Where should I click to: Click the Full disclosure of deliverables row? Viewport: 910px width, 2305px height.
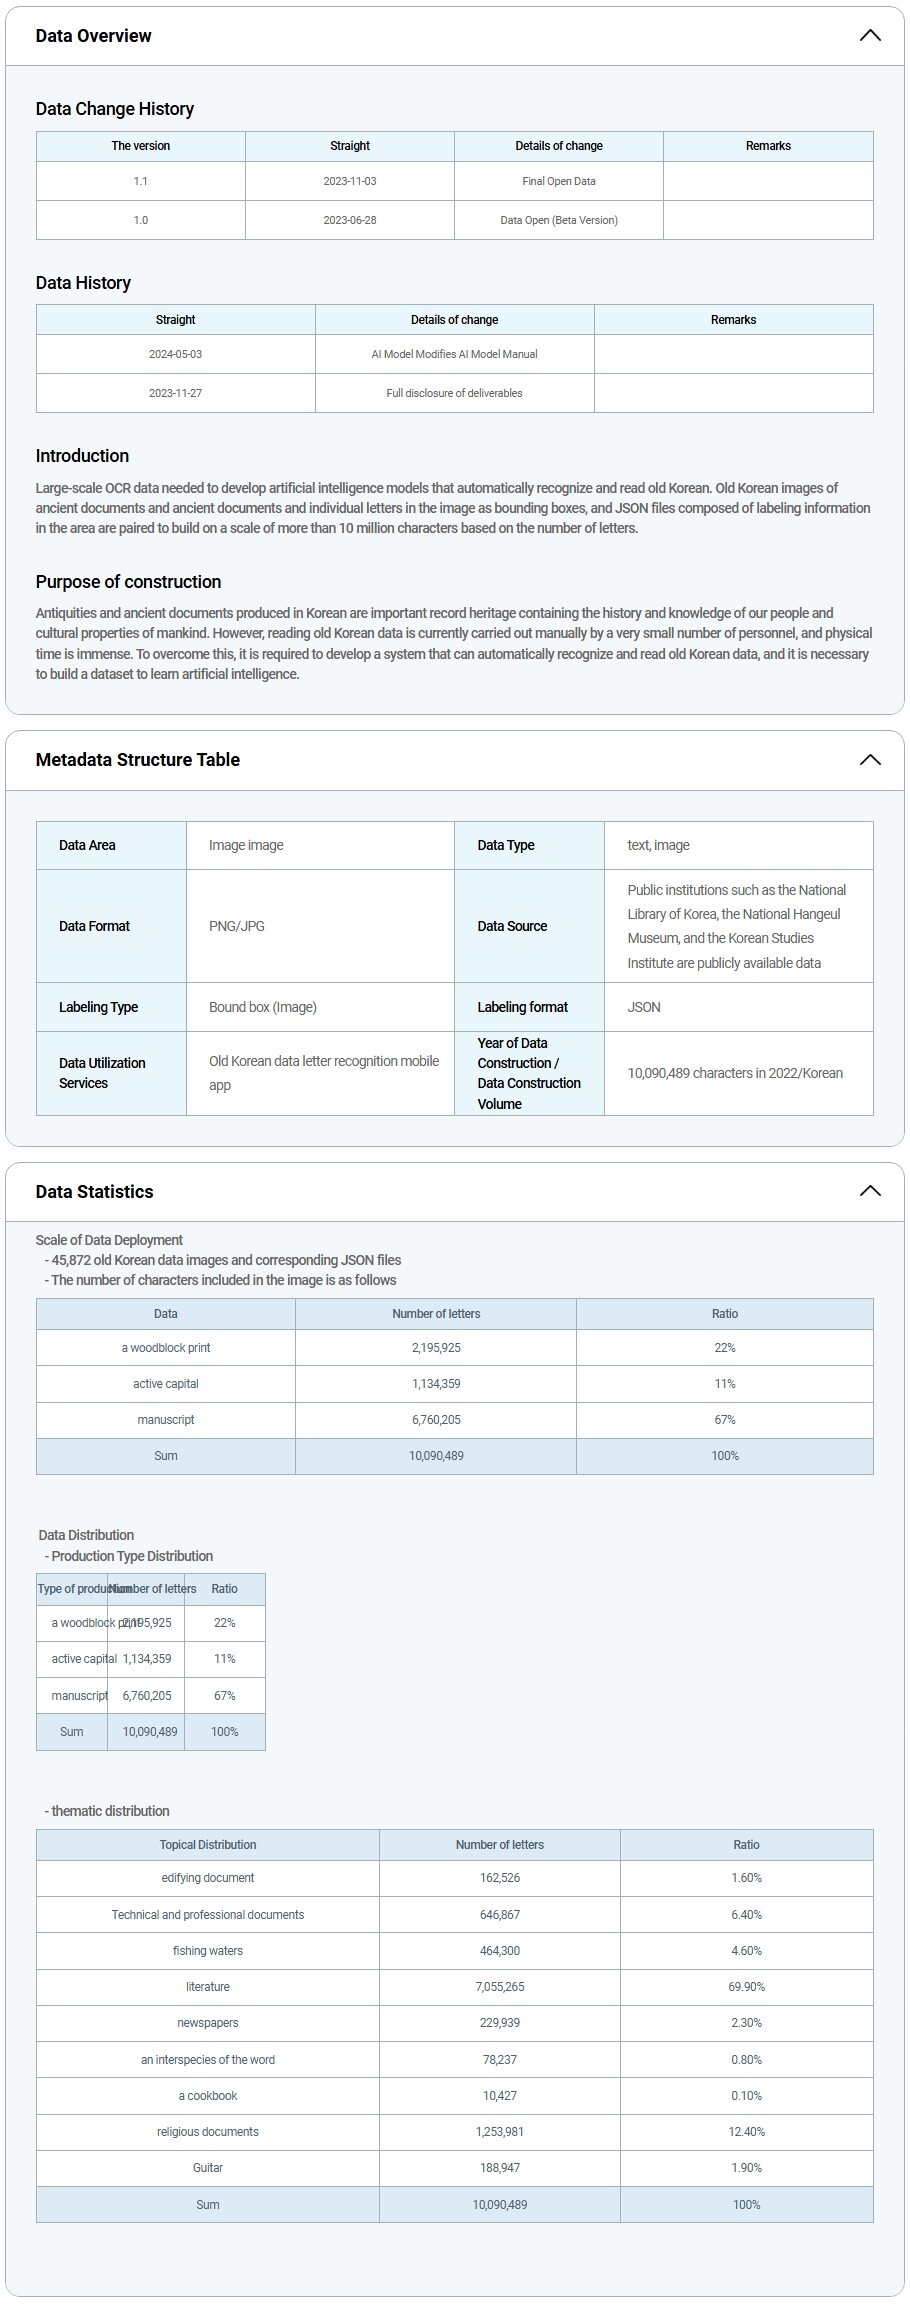click(x=454, y=393)
